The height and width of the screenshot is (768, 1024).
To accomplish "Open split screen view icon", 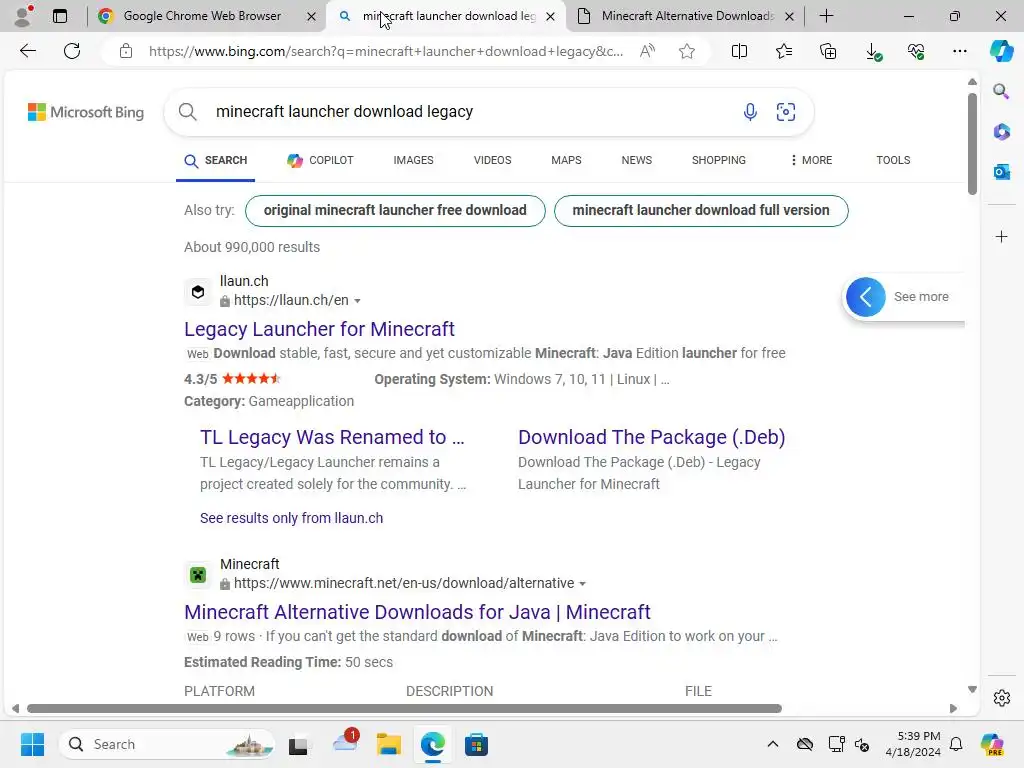I will 739,51.
